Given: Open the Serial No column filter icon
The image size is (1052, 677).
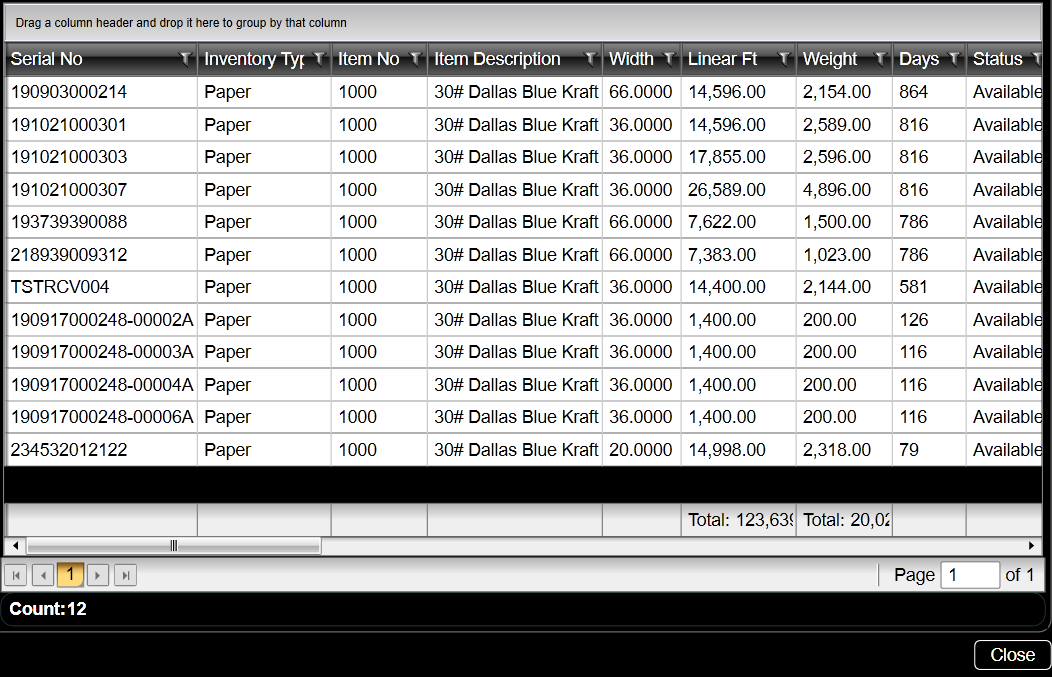Looking at the screenshot, I should pos(185,59).
